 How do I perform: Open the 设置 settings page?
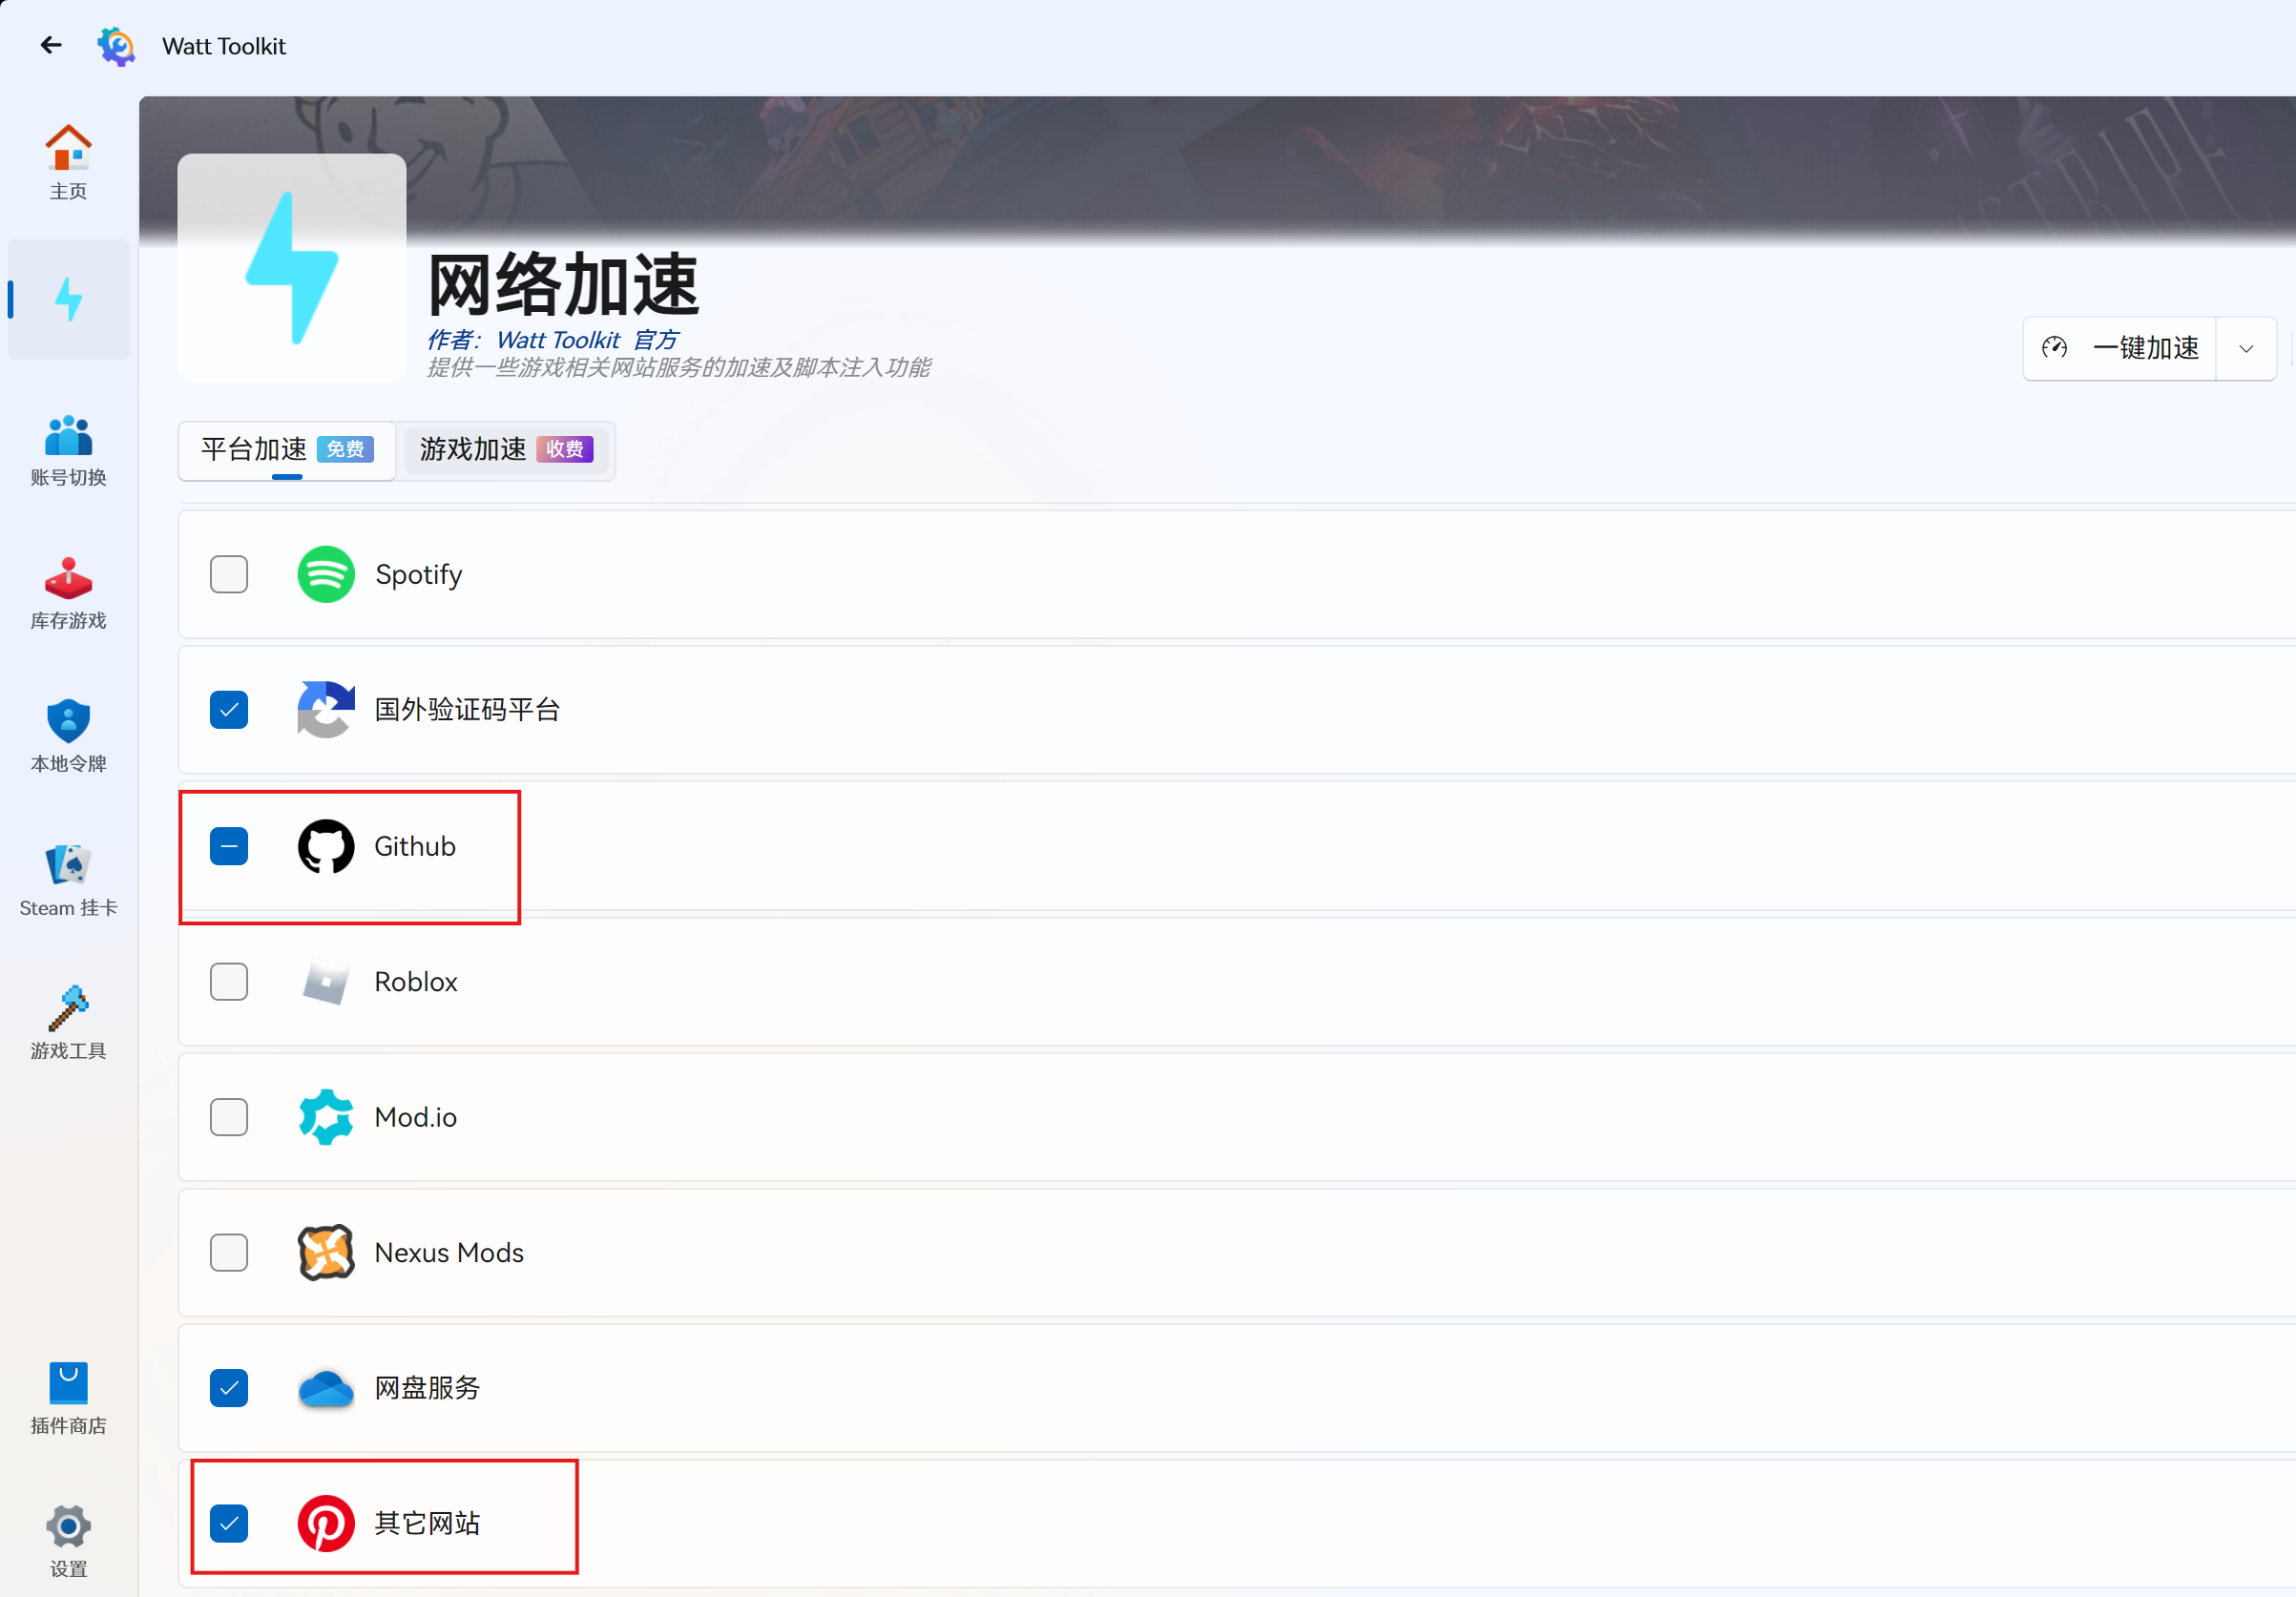click(68, 1538)
